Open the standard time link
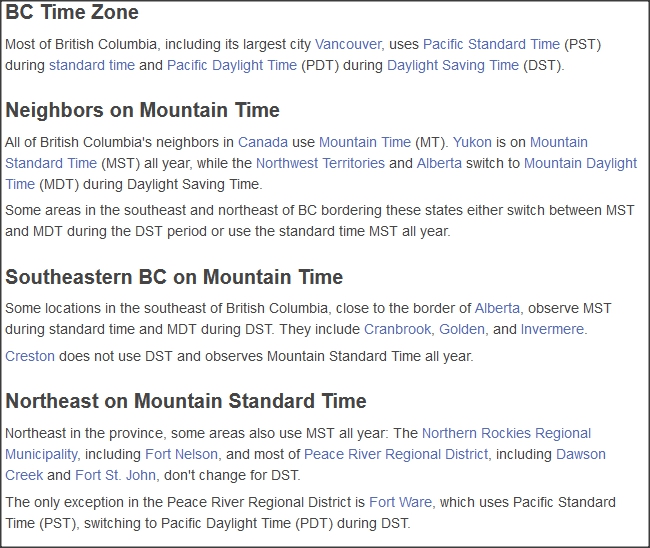650x548 pixels. point(92,65)
